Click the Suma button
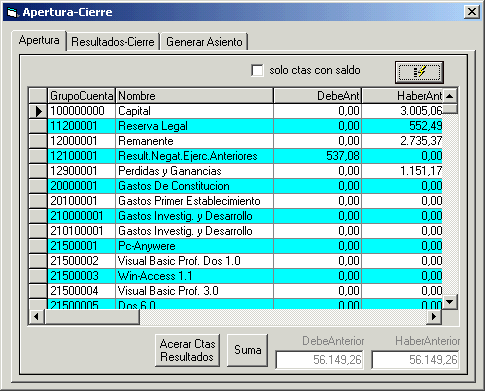The width and height of the screenshot is (485, 391). pos(247,350)
